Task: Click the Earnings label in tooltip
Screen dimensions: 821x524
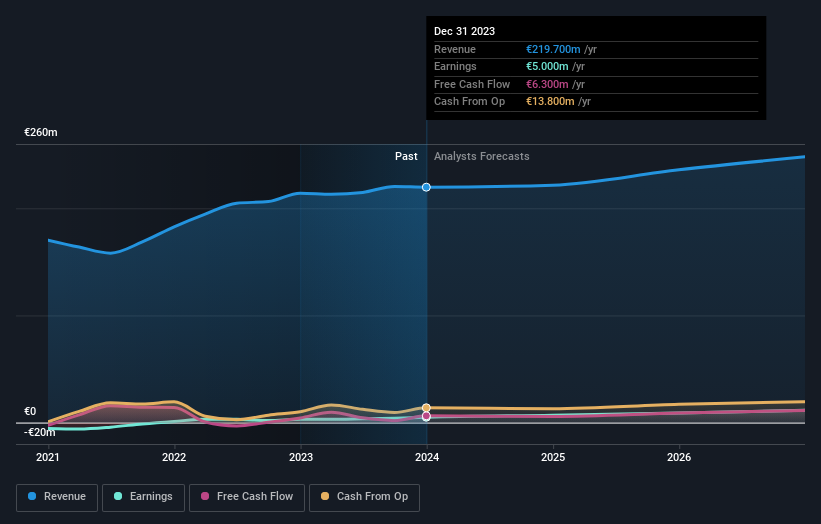Action: [455, 66]
